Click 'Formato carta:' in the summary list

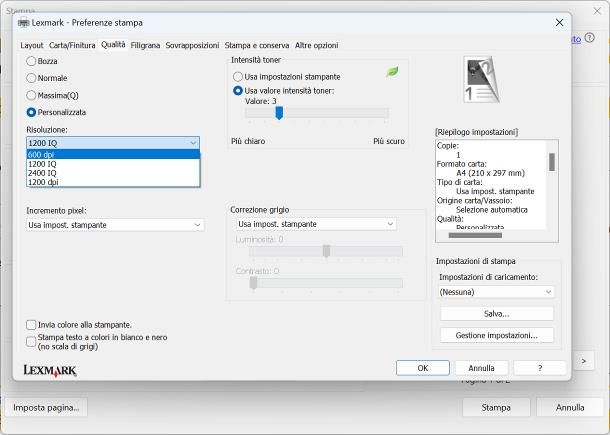pyautogui.click(x=461, y=164)
